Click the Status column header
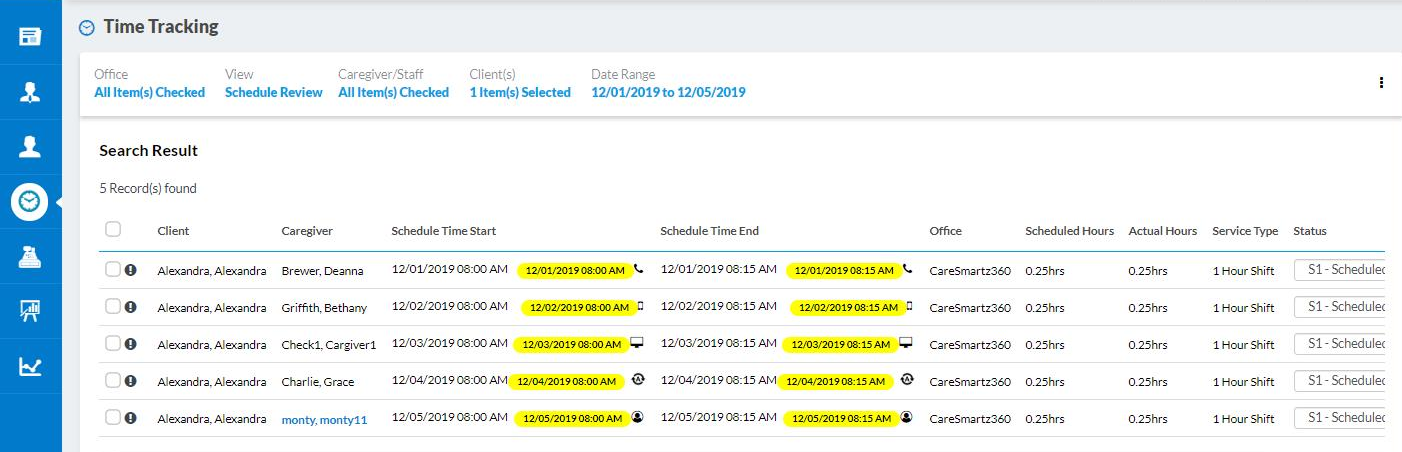The image size is (1402, 452). pyautogui.click(x=1309, y=231)
